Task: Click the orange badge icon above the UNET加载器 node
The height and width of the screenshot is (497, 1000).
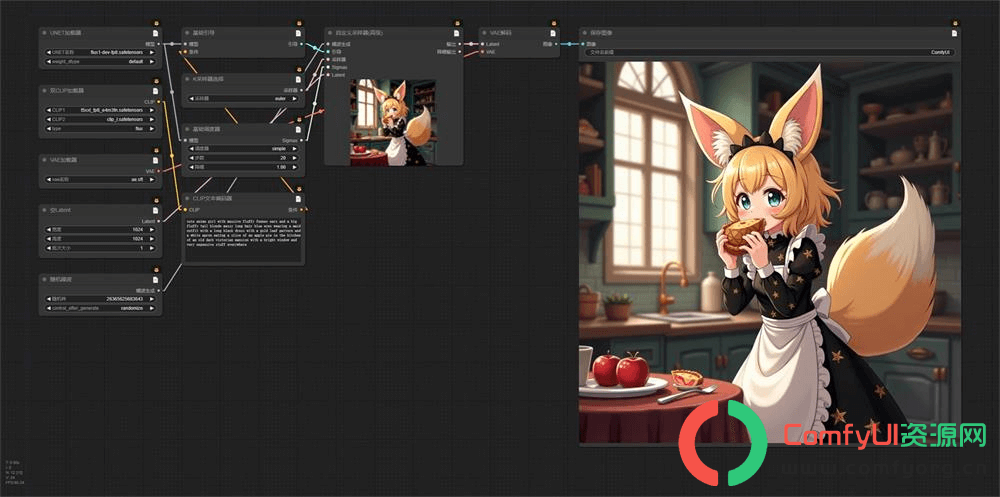Action: 157,23
